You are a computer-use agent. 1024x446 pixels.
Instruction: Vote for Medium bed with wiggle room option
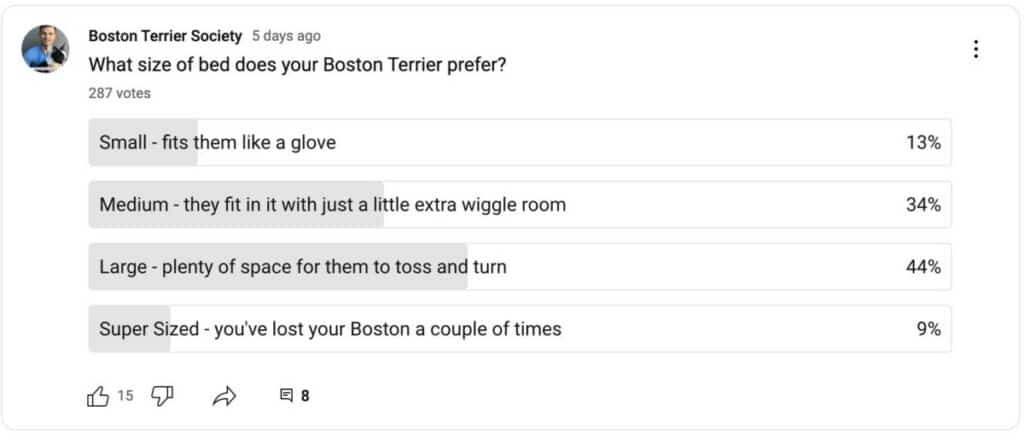(x=520, y=204)
